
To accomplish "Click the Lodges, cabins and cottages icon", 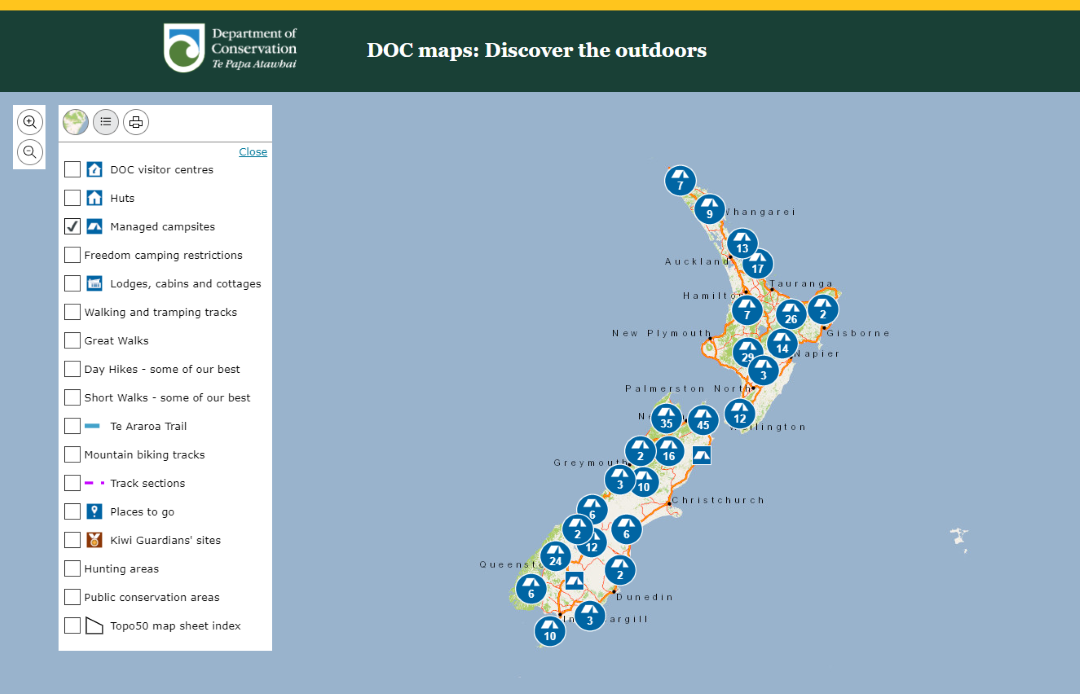I will coord(94,283).
